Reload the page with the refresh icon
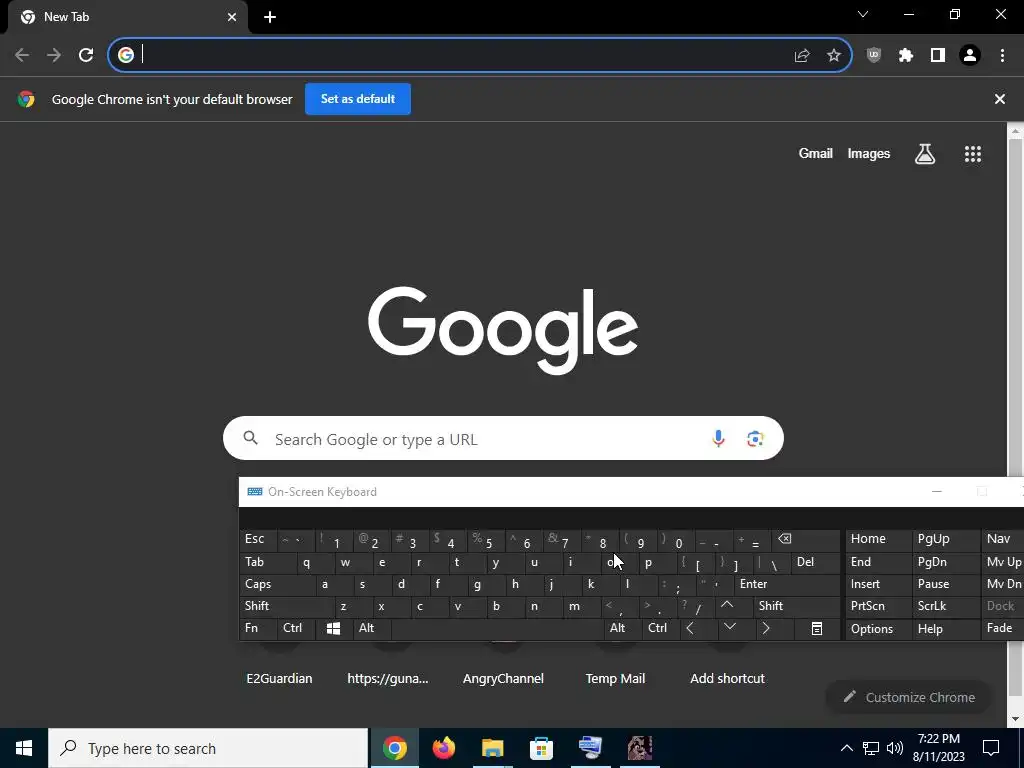1024x768 pixels. coord(86,55)
